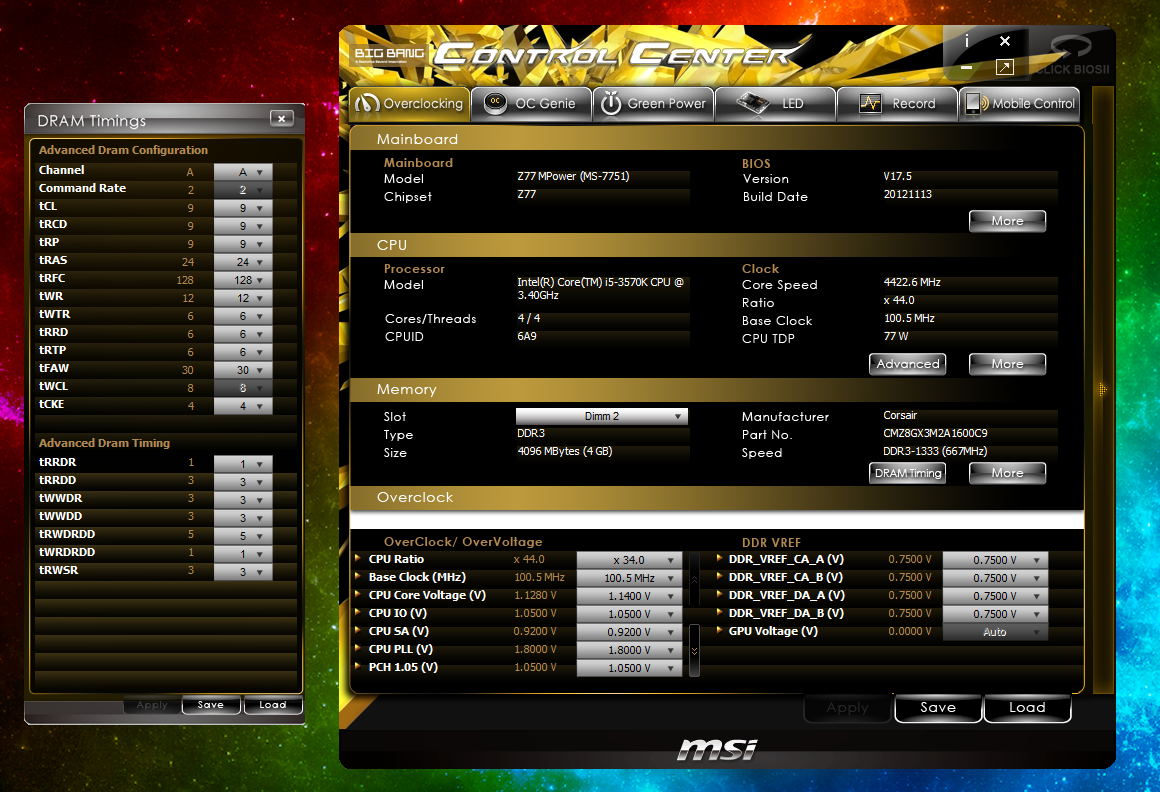Open CPU Ratio x34.0 dropdown
1160x792 pixels.
click(629, 560)
